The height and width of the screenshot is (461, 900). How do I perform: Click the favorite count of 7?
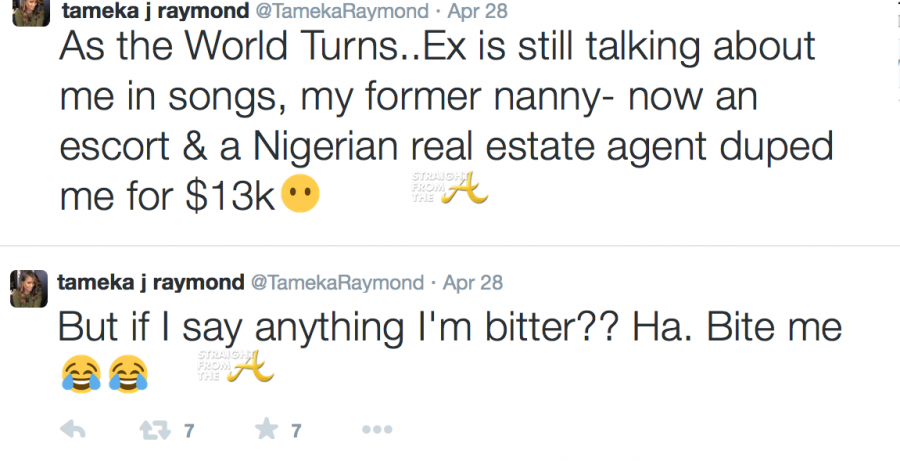(296, 430)
